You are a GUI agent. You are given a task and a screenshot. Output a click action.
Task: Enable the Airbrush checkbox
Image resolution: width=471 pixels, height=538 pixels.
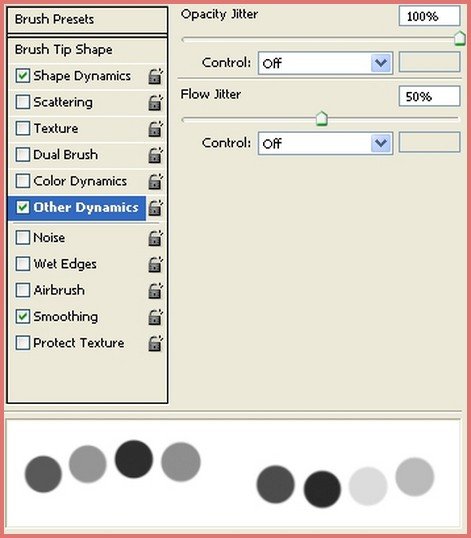pyautogui.click(x=23, y=290)
